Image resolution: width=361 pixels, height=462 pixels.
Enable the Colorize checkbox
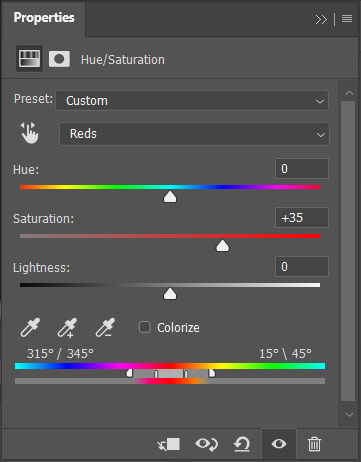[x=145, y=327]
